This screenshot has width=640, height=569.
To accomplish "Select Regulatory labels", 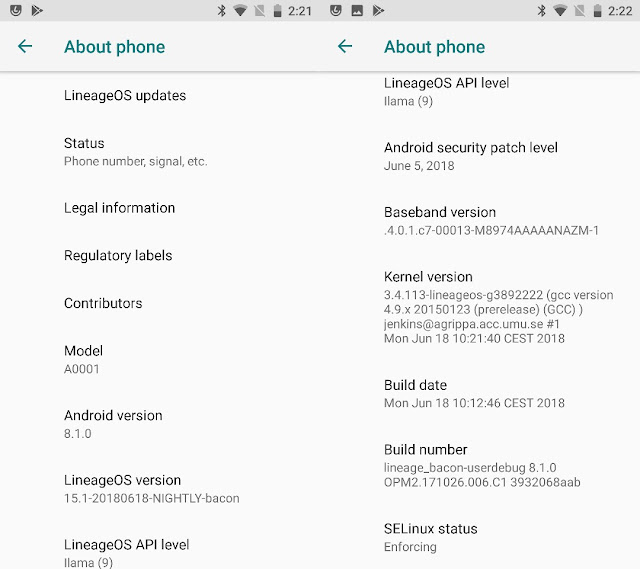I will click(160, 256).
